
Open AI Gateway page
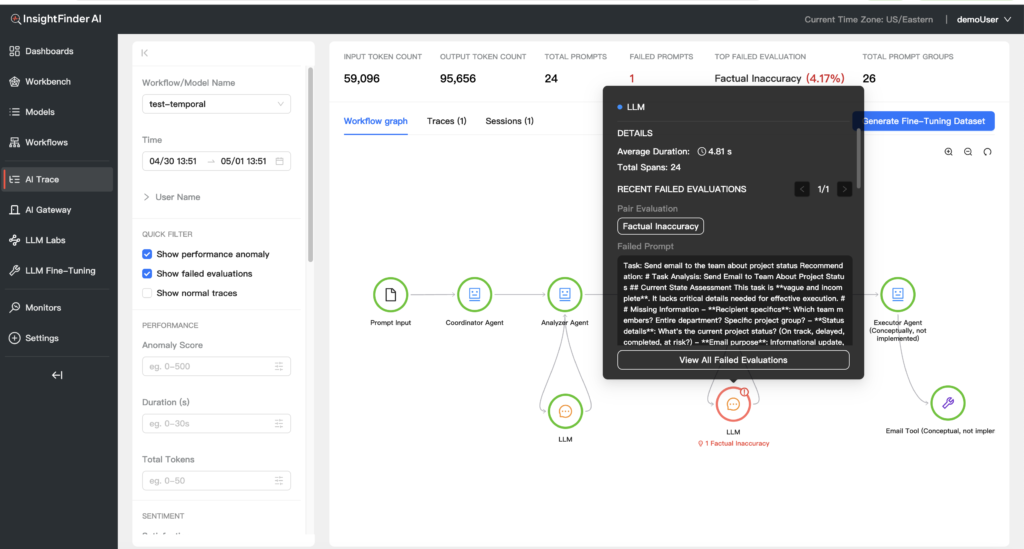point(48,210)
